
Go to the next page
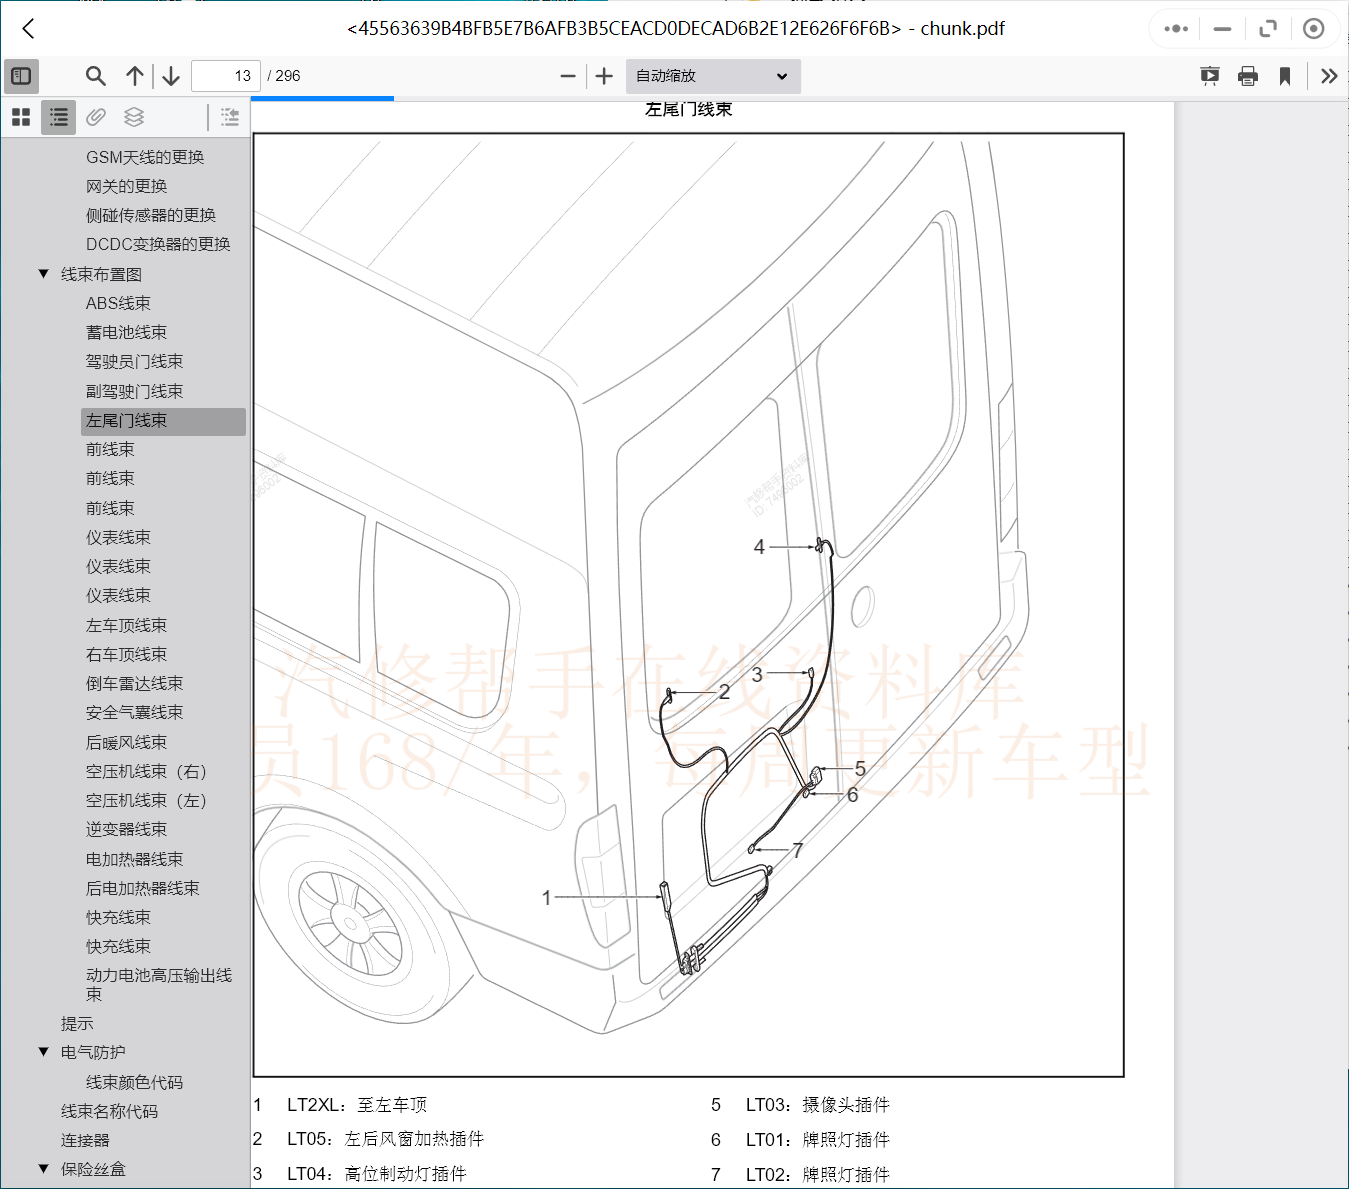point(170,75)
